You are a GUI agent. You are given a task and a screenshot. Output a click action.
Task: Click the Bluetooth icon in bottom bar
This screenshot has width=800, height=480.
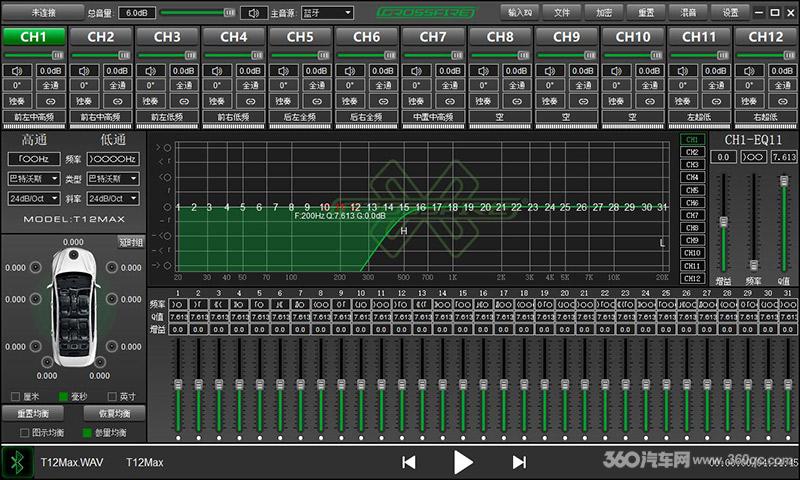18,462
